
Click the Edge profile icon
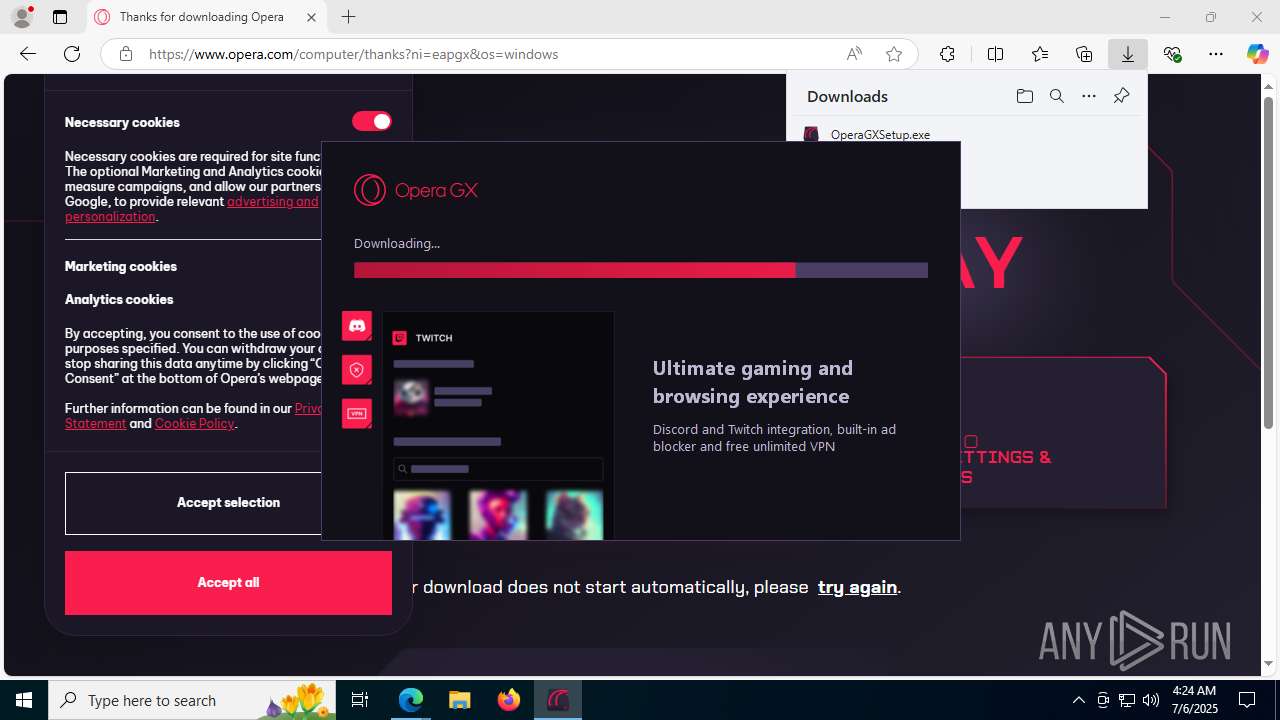21,17
